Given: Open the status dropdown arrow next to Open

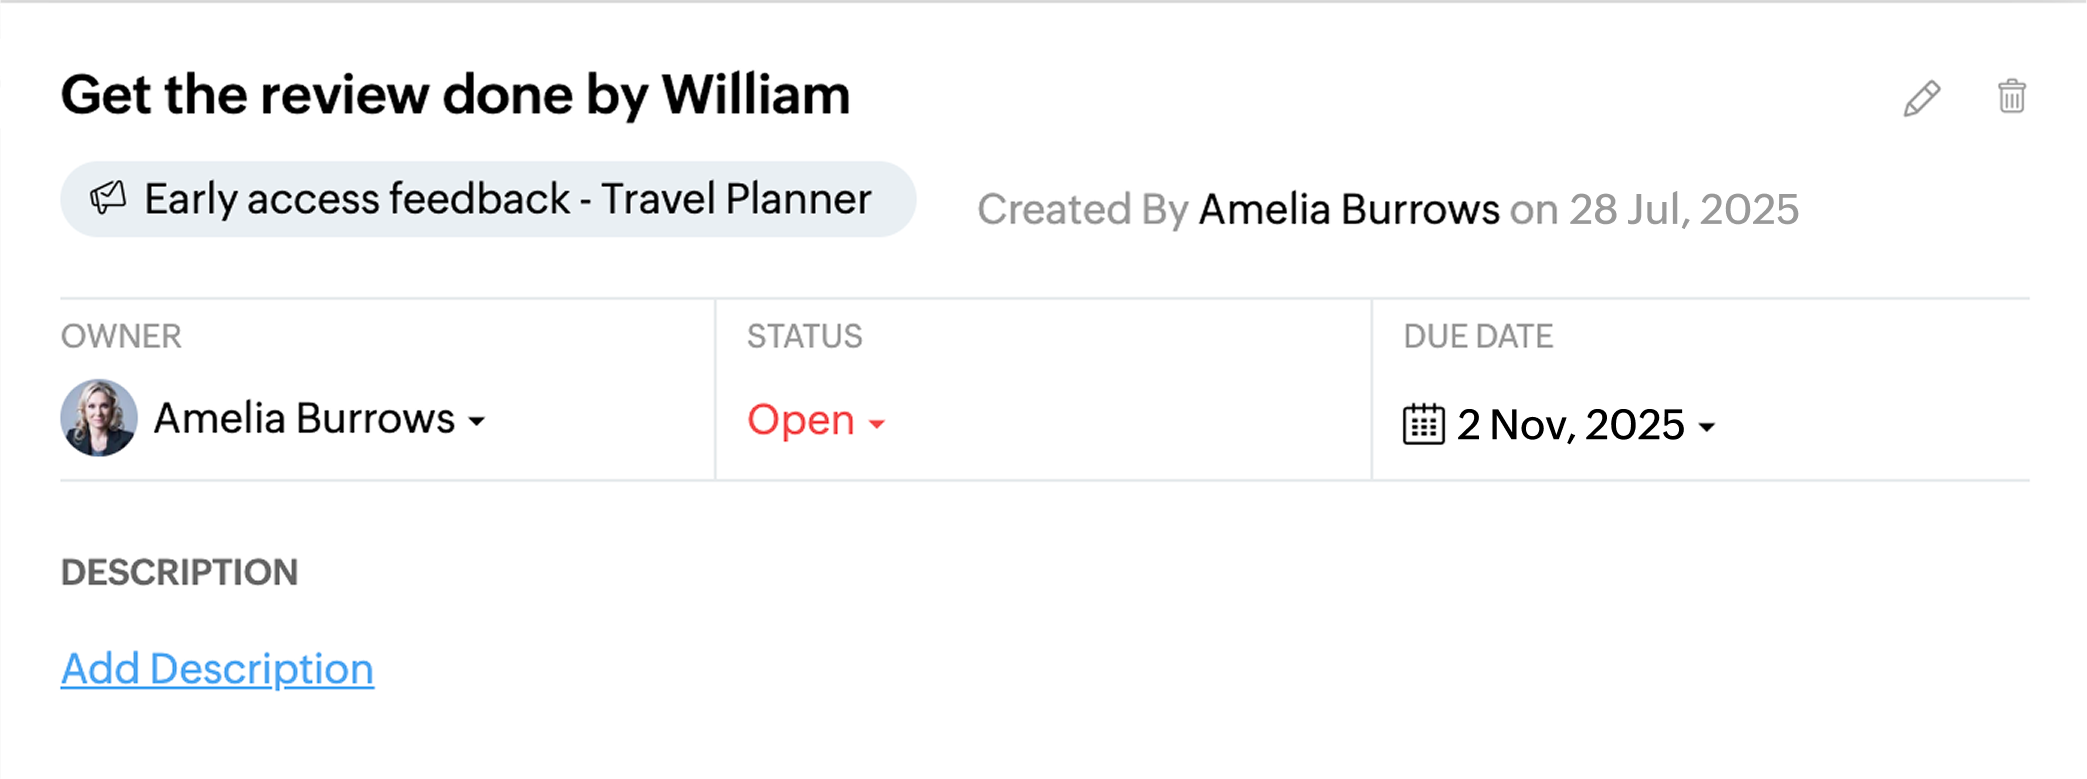Looking at the screenshot, I should pos(877,424).
